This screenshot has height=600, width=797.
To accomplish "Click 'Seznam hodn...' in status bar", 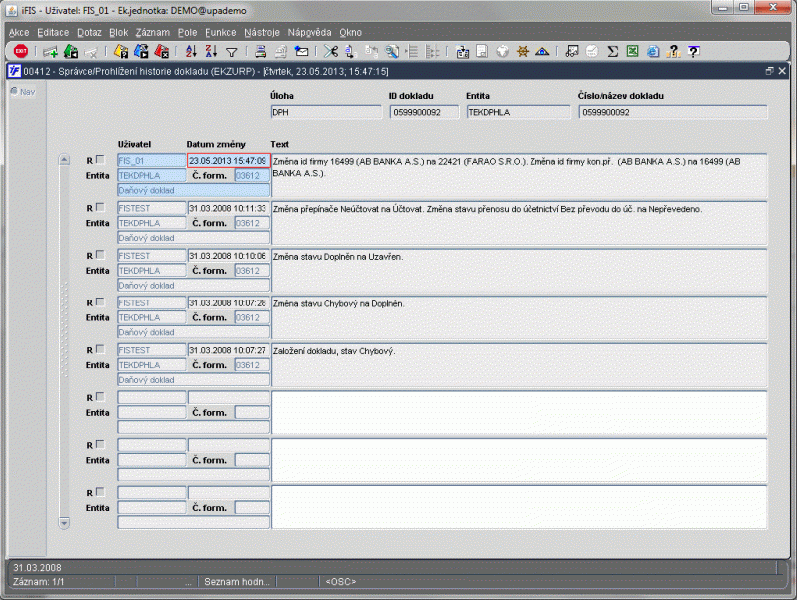I will (237, 582).
